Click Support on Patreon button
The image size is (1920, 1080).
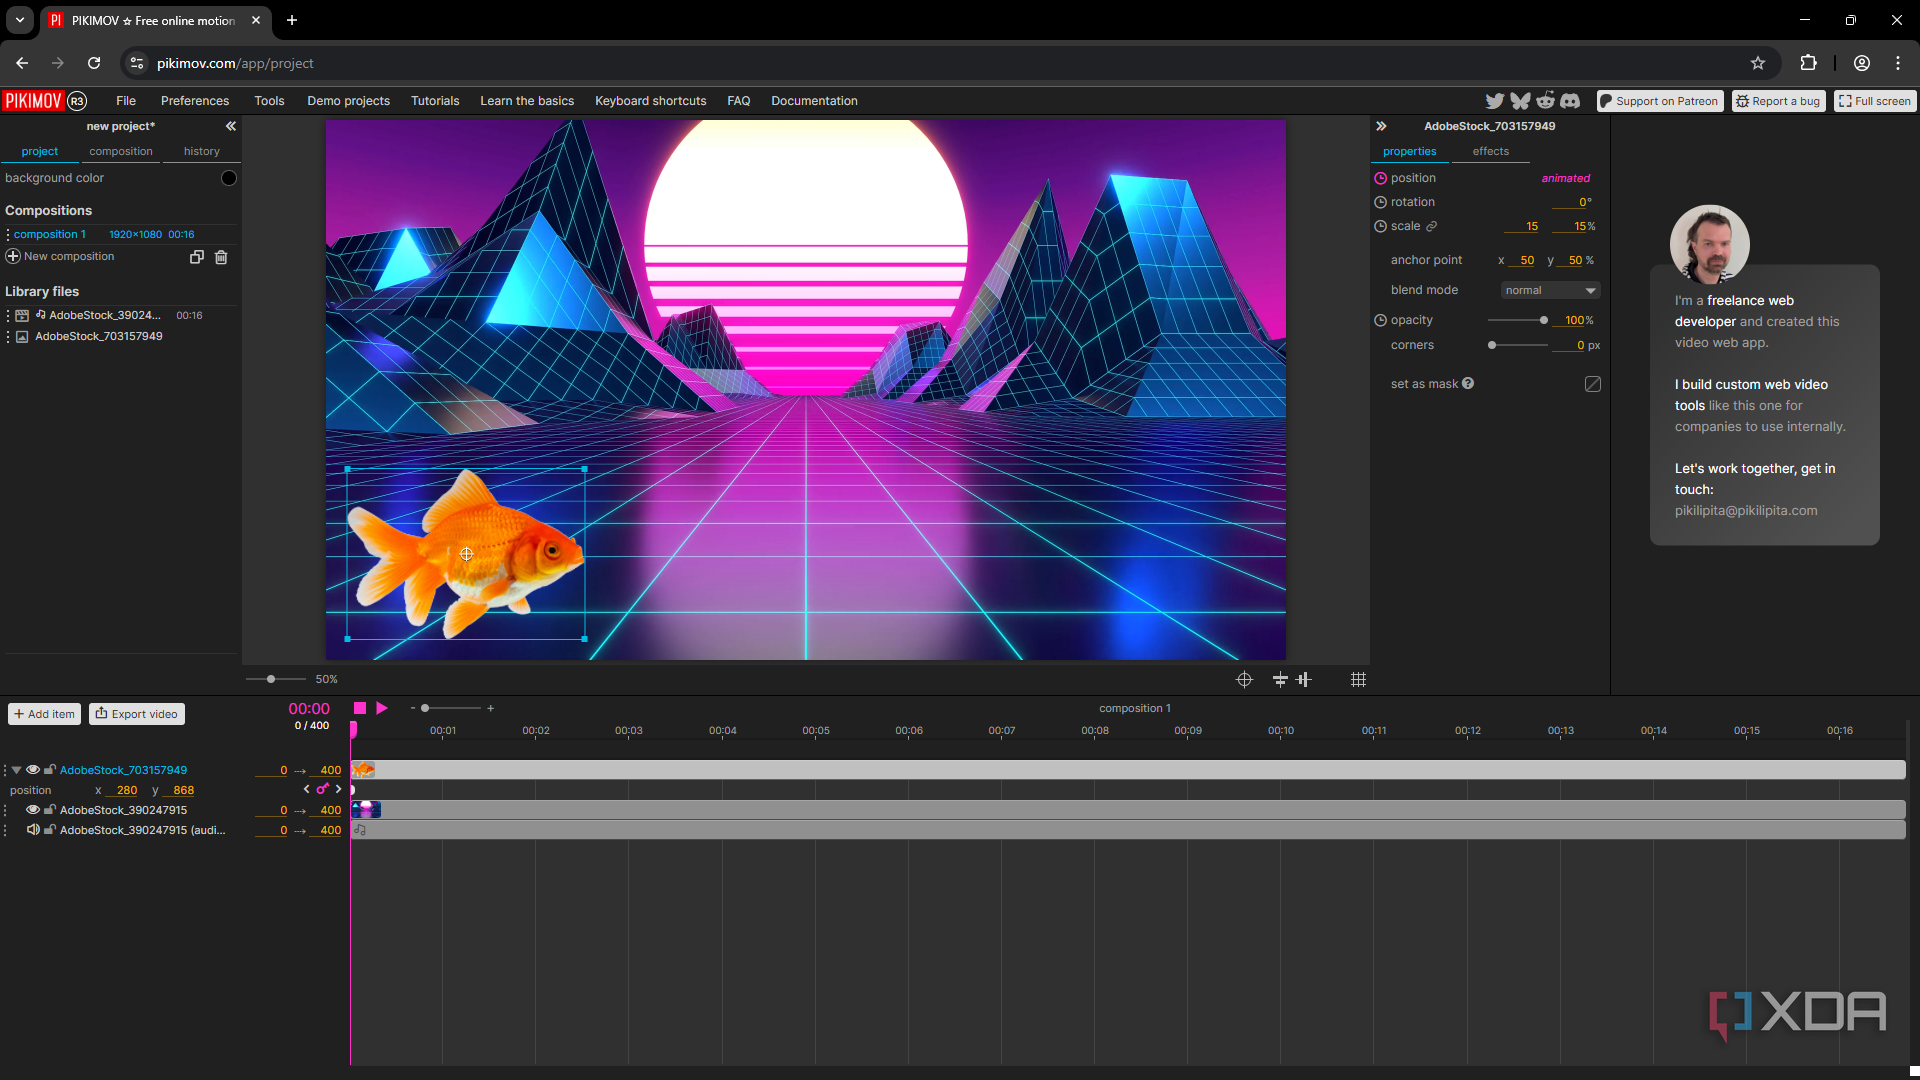pos(1660,101)
